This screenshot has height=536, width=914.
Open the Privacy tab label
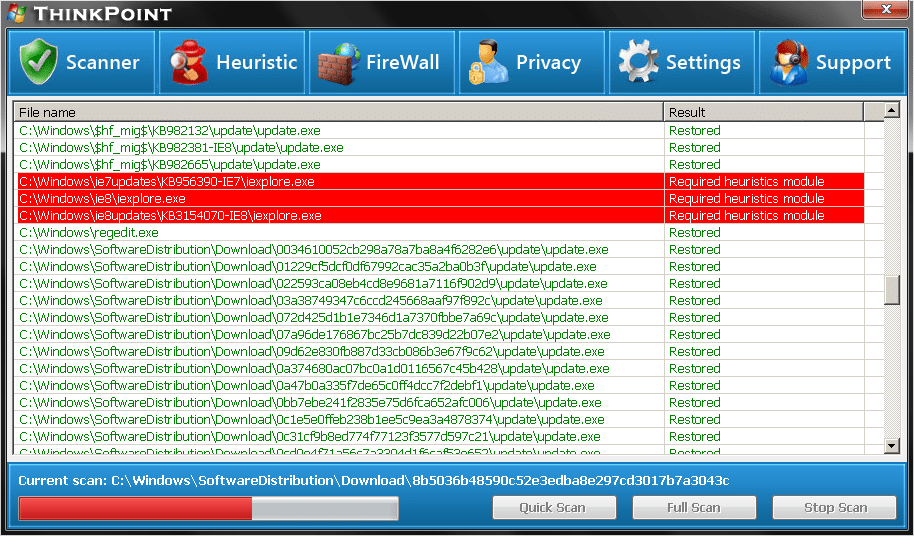[x=548, y=63]
